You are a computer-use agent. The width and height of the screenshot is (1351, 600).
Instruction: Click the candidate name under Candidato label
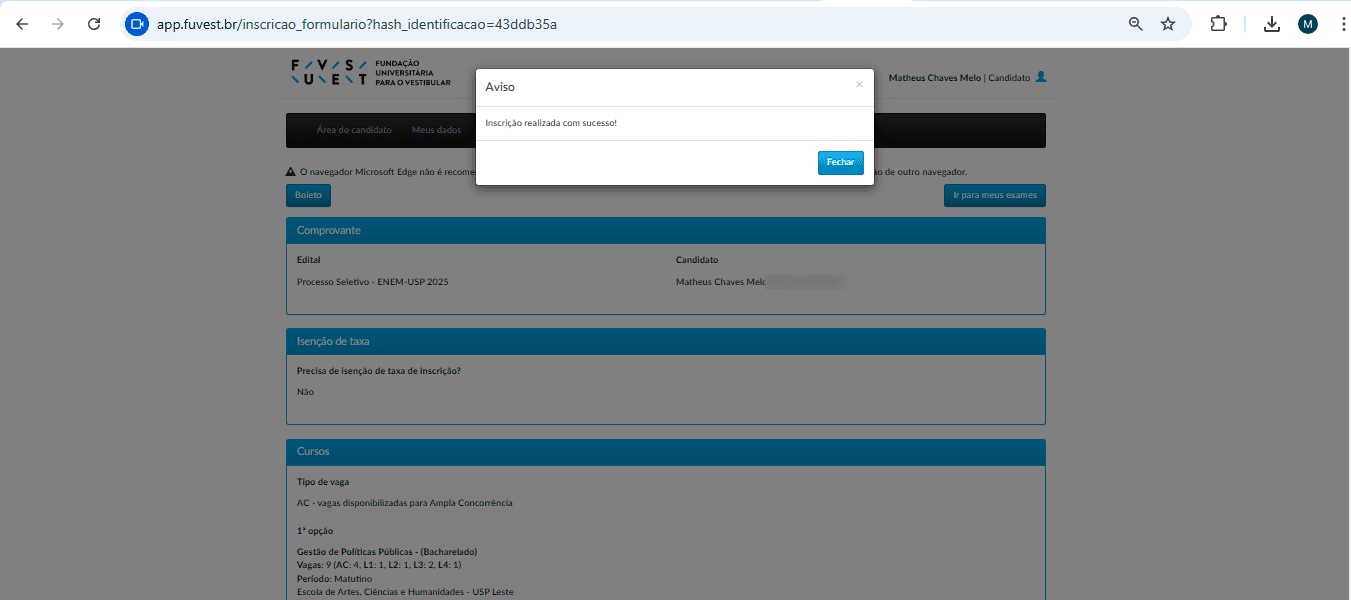pos(720,282)
